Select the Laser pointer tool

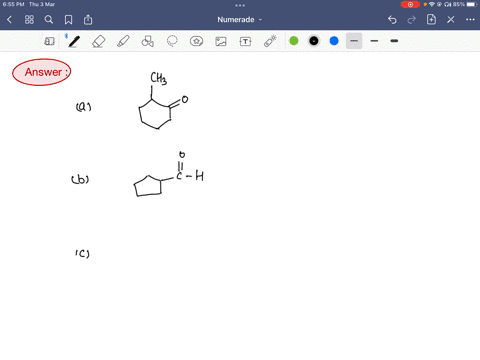point(270,41)
